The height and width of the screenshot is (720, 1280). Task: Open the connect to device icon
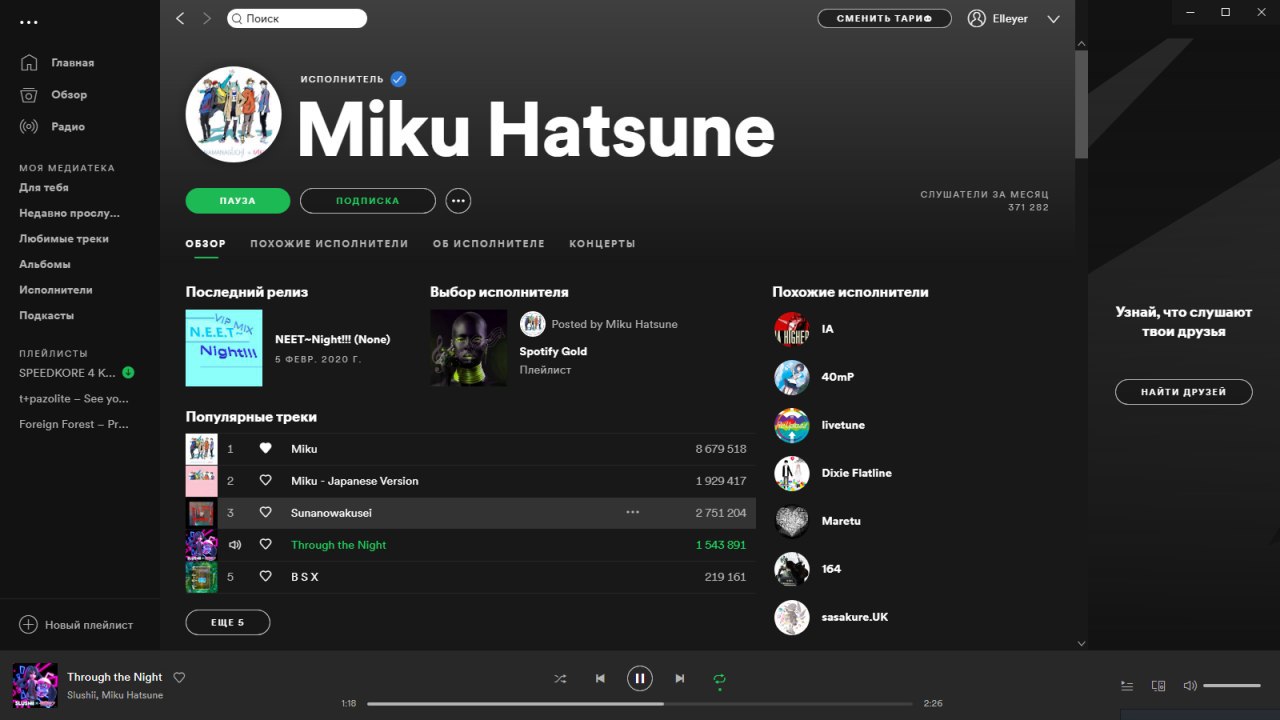(1158, 686)
